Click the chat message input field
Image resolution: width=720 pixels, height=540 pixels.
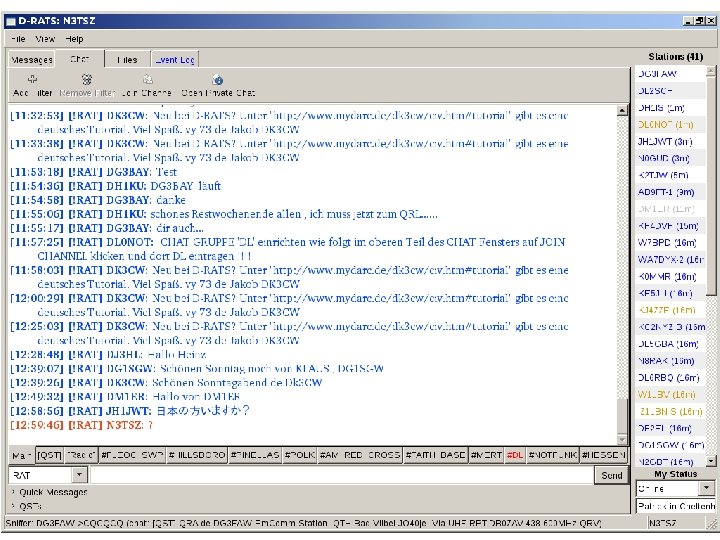click(342, 475)
